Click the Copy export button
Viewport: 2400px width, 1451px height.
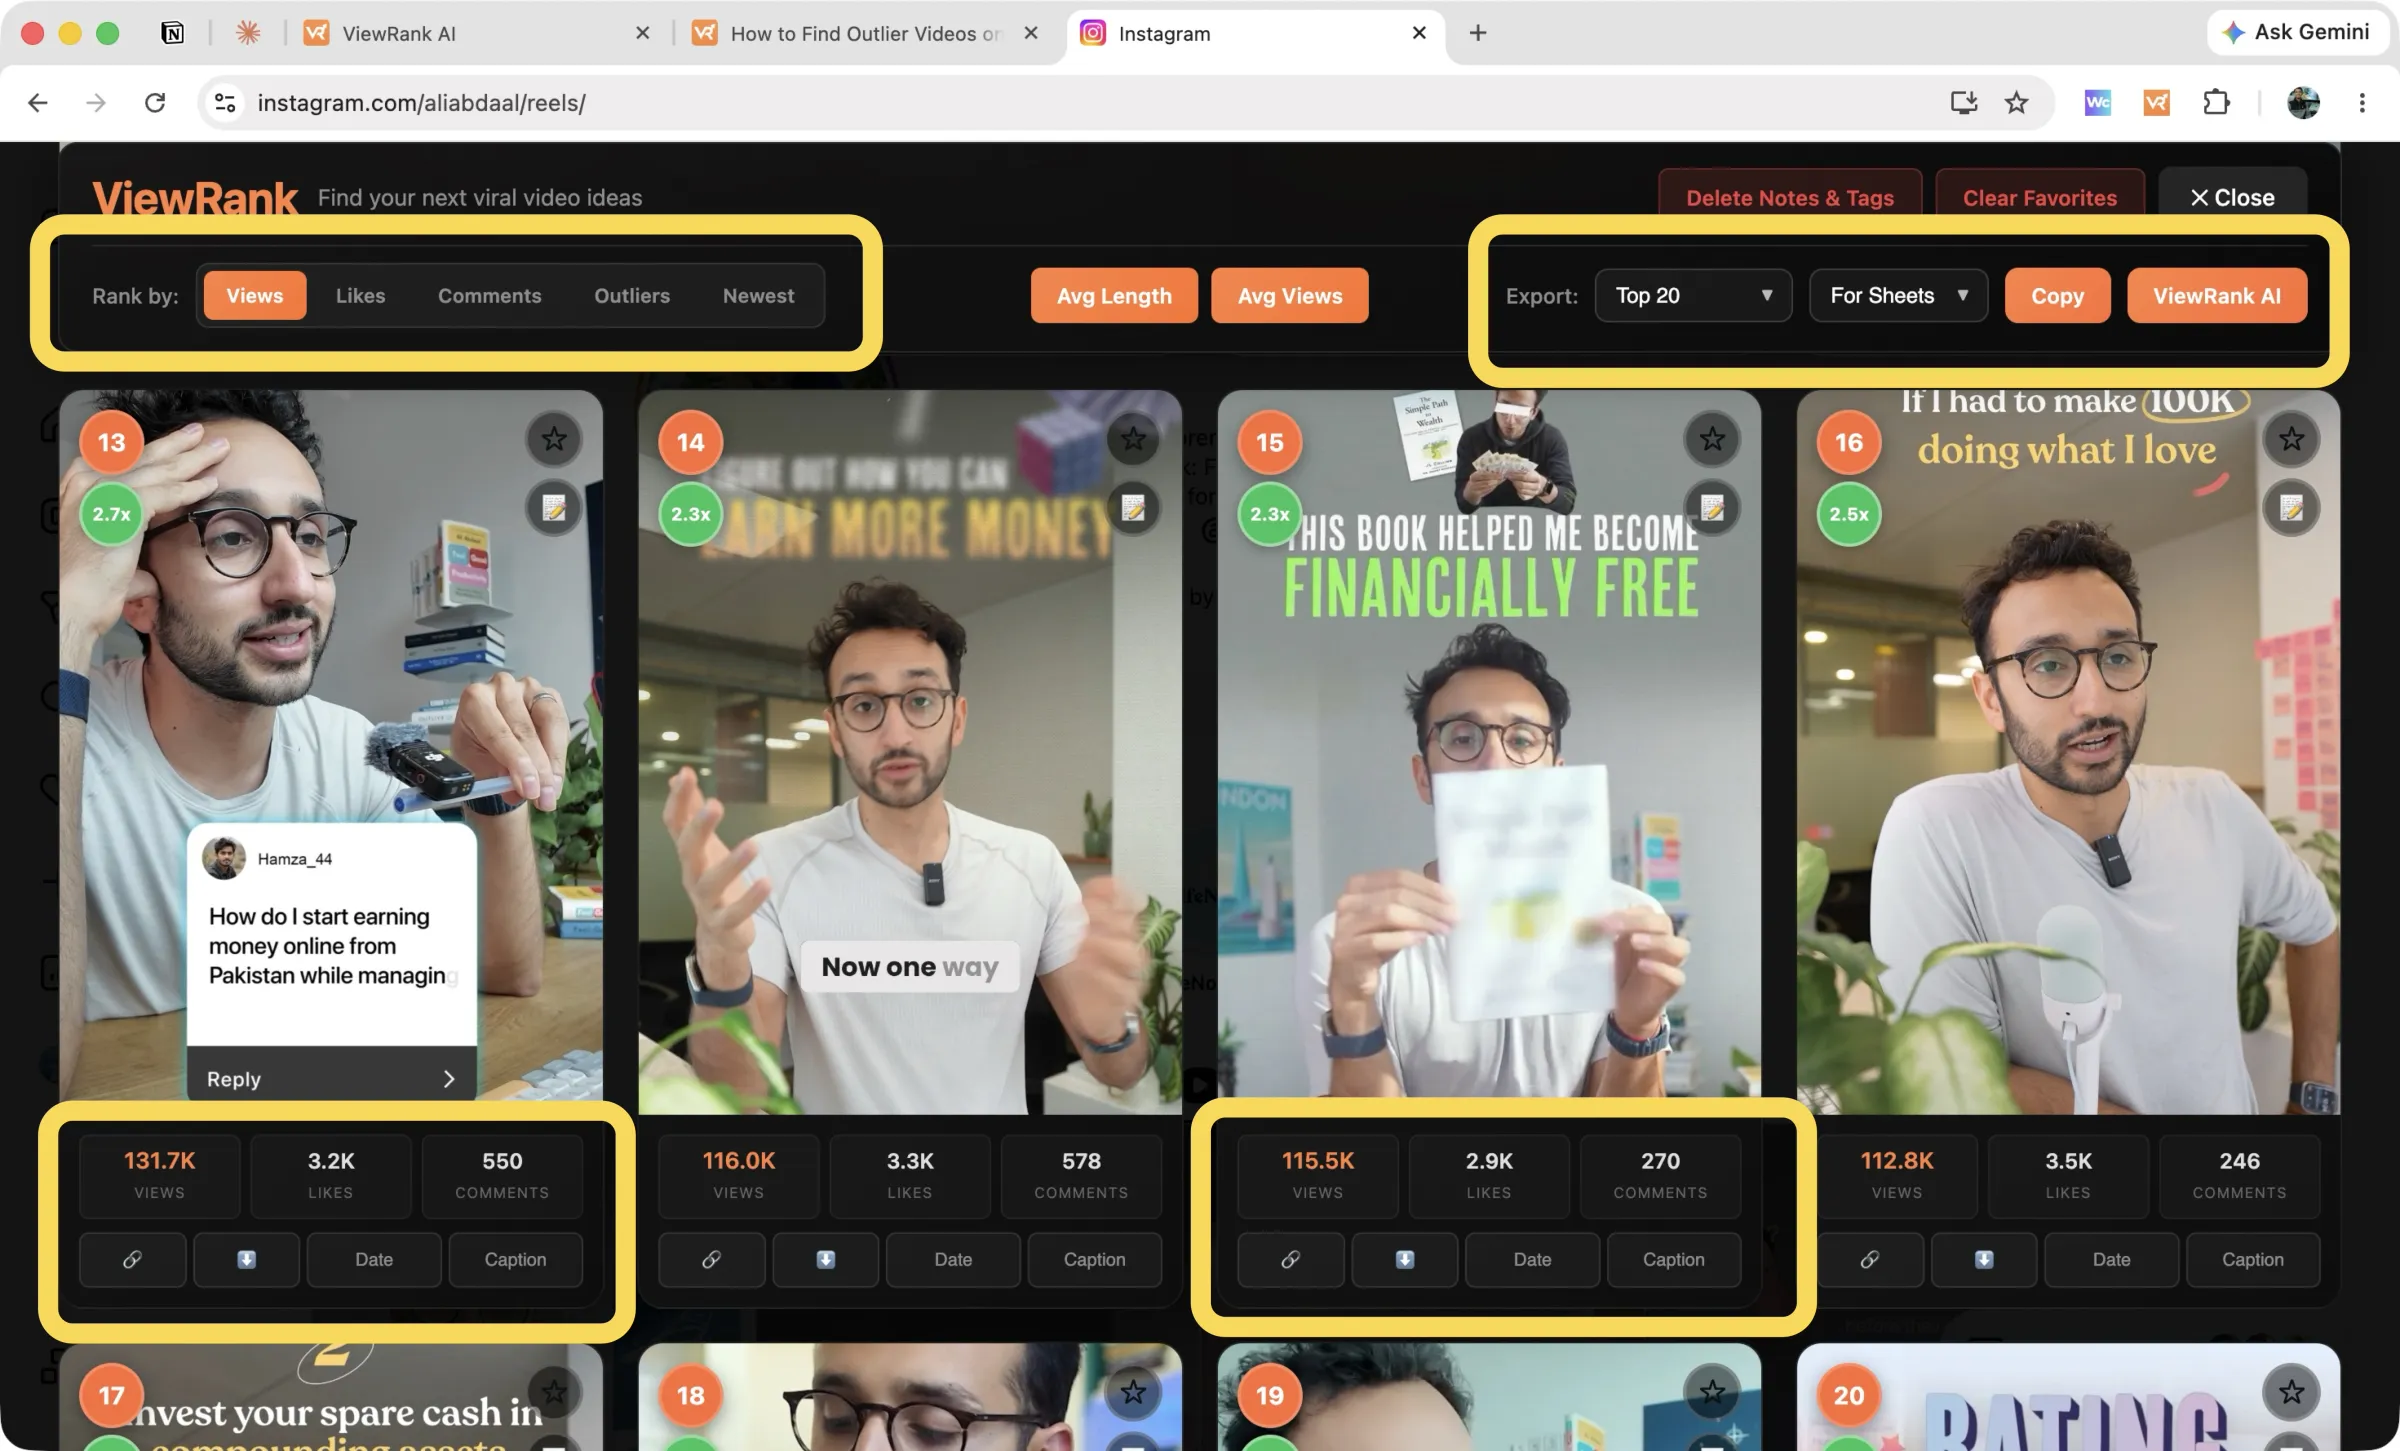pyautogui.click(x=2057, y=296)
